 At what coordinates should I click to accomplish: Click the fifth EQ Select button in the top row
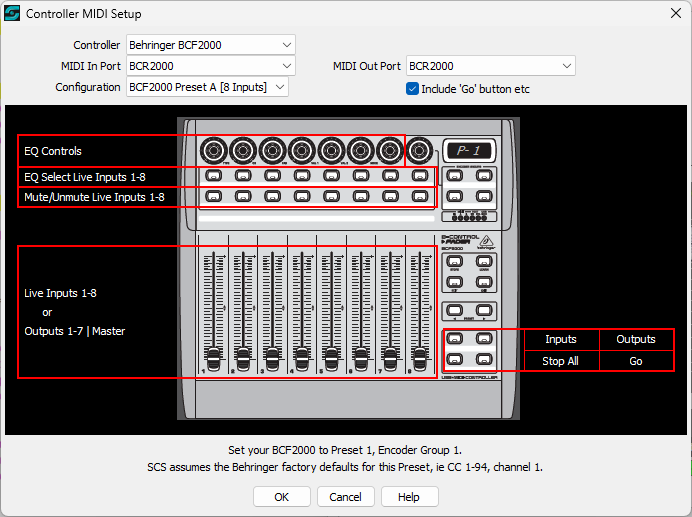point(331,176)
